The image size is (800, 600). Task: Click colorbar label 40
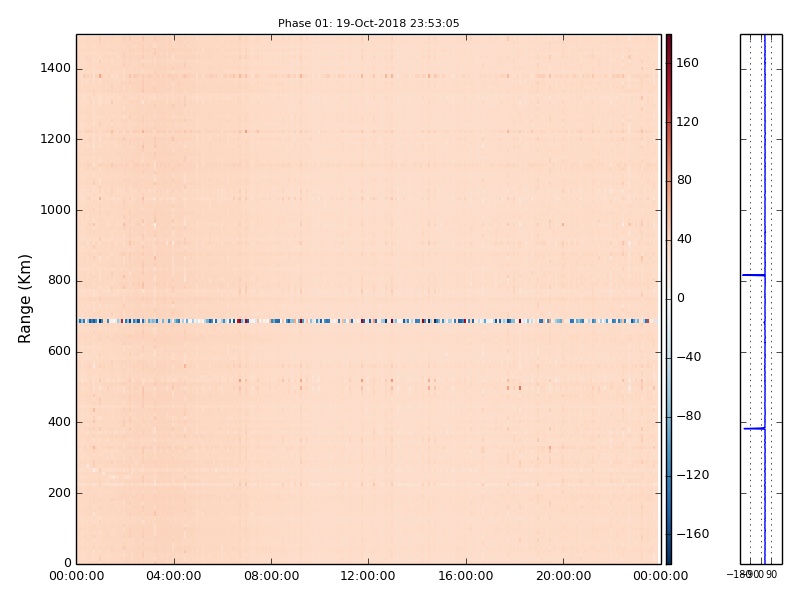684,239
